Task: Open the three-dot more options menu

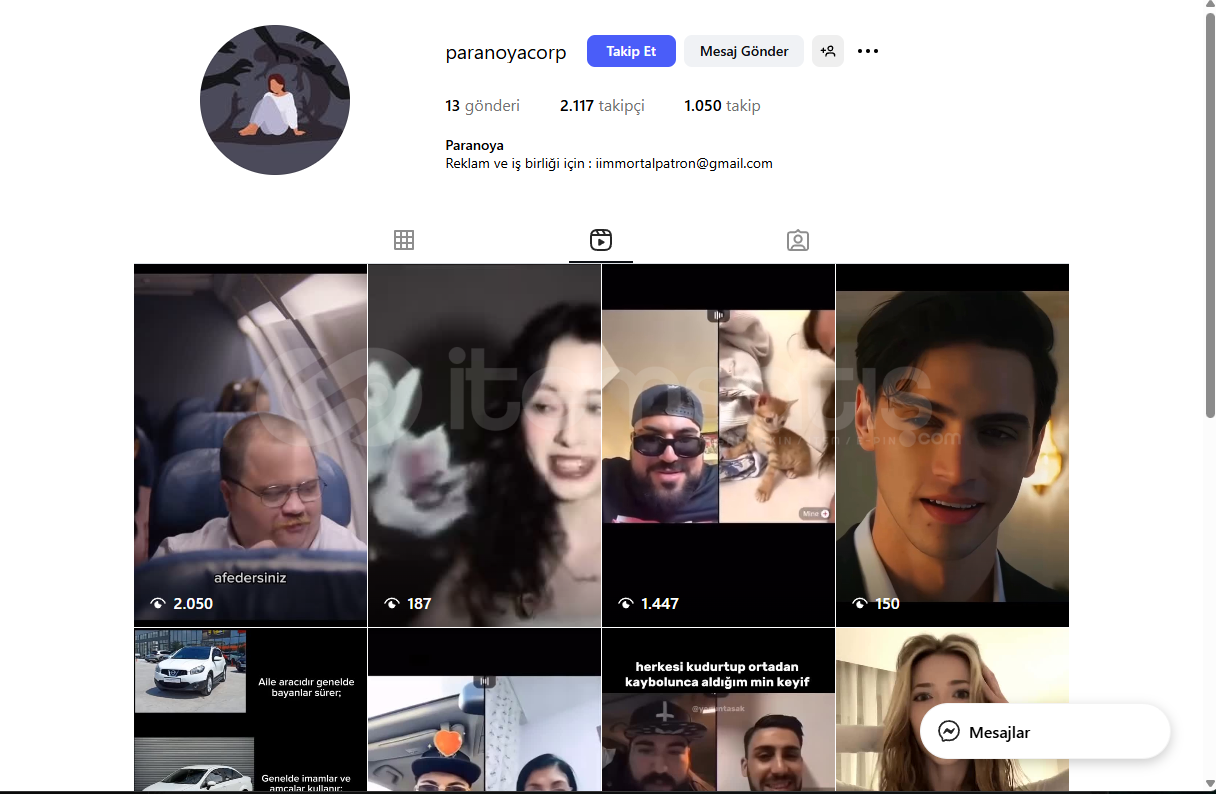Action: [868, 51]
